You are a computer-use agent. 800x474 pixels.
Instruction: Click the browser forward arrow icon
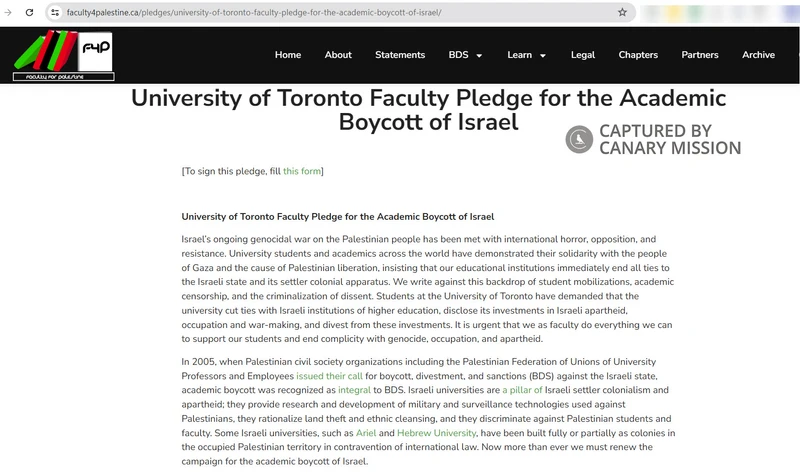pyautogui.click(x=8, y=12)
